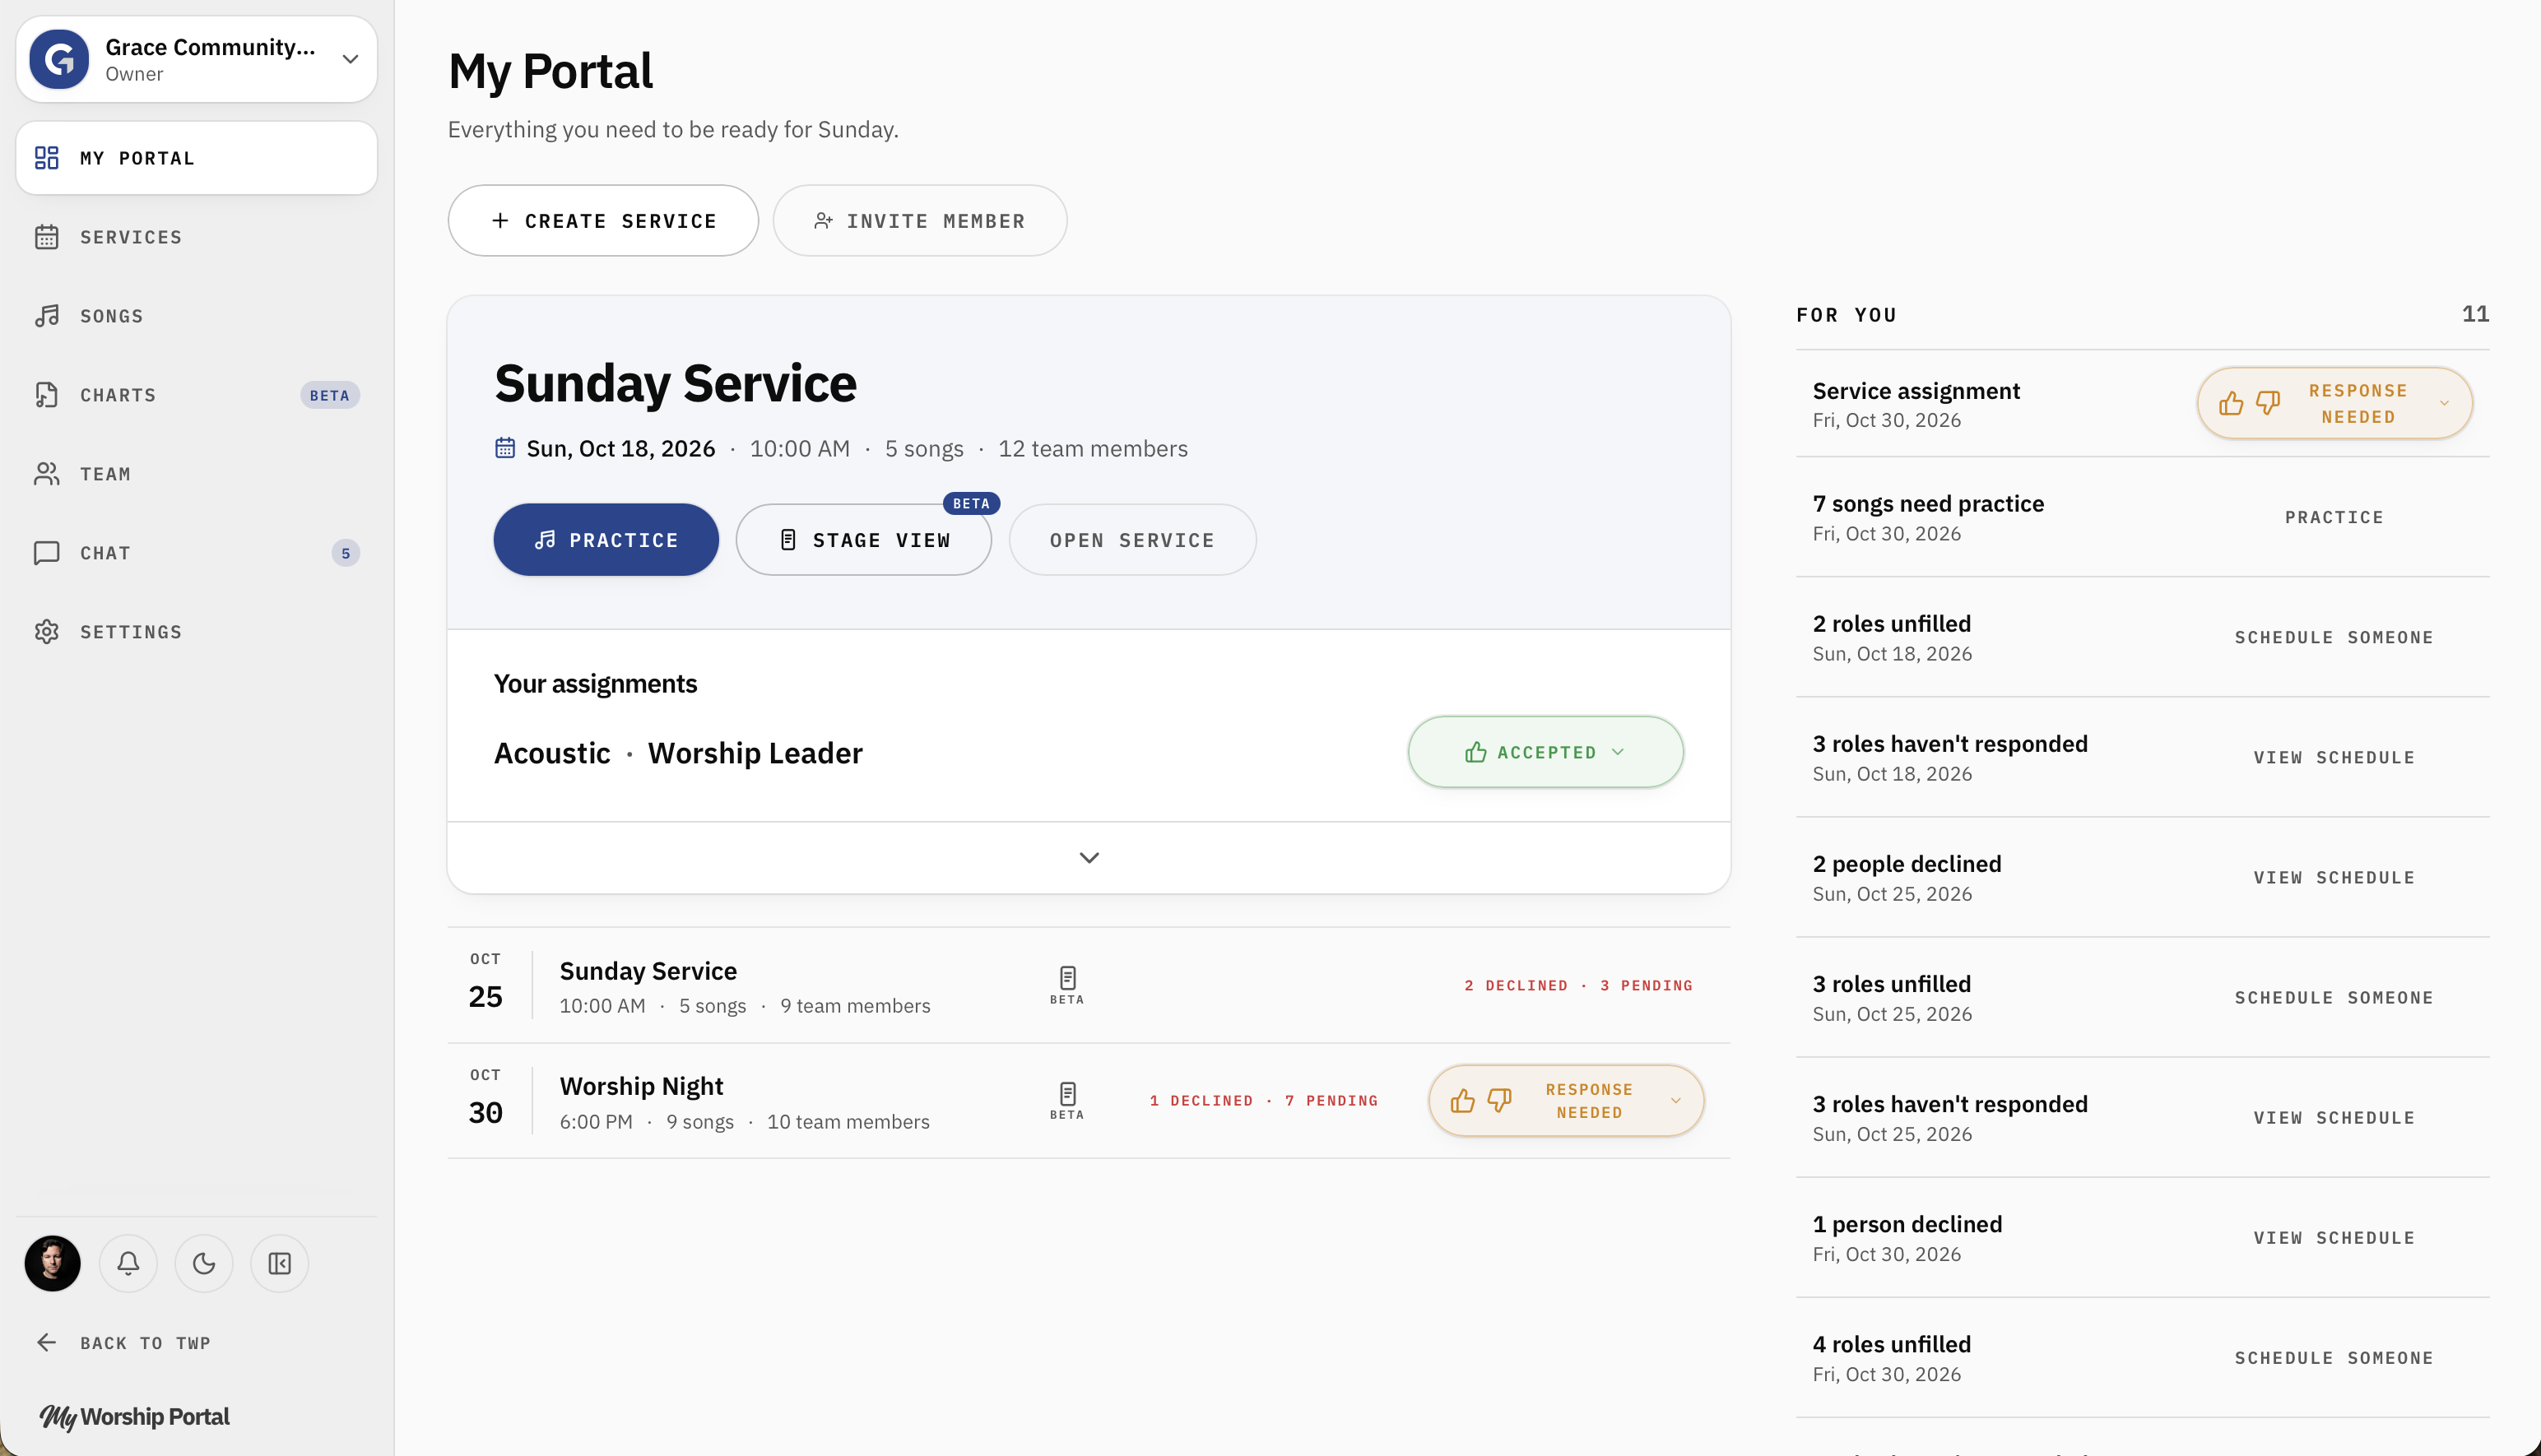Click Stage View icon on Oct 25 row

pos(1067,985)
